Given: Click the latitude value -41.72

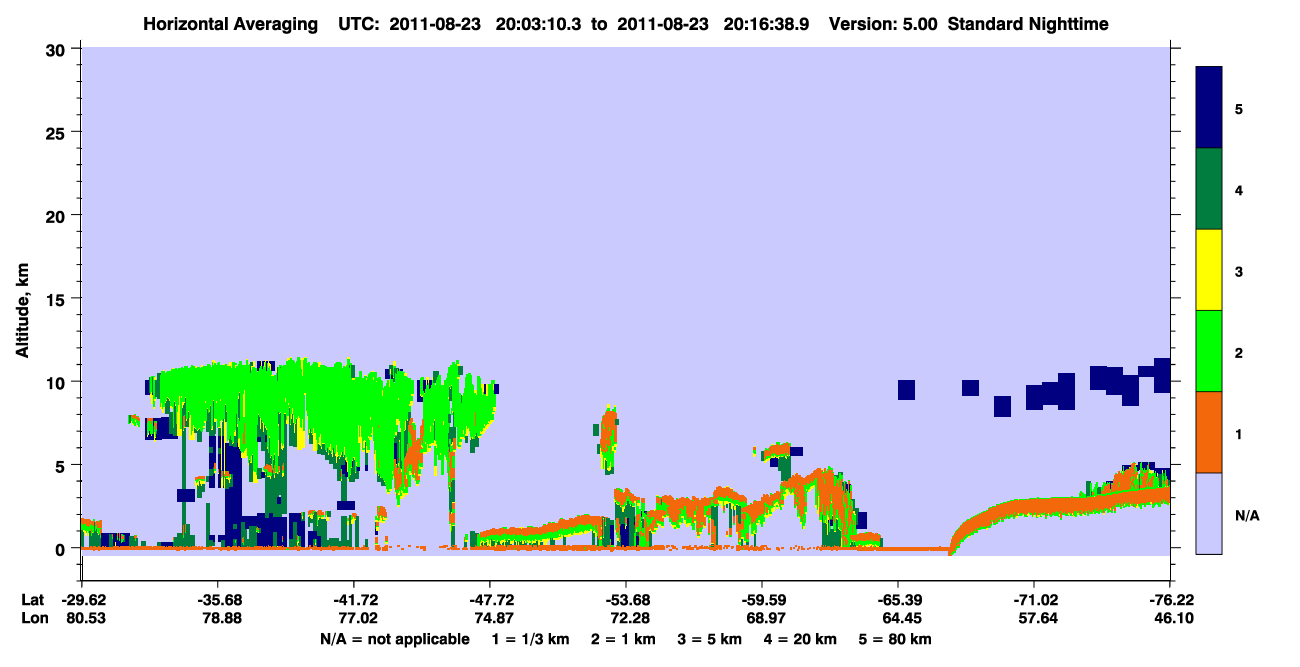Looking at the screenshot, I should pyautogui.click(x=353, y=600).
